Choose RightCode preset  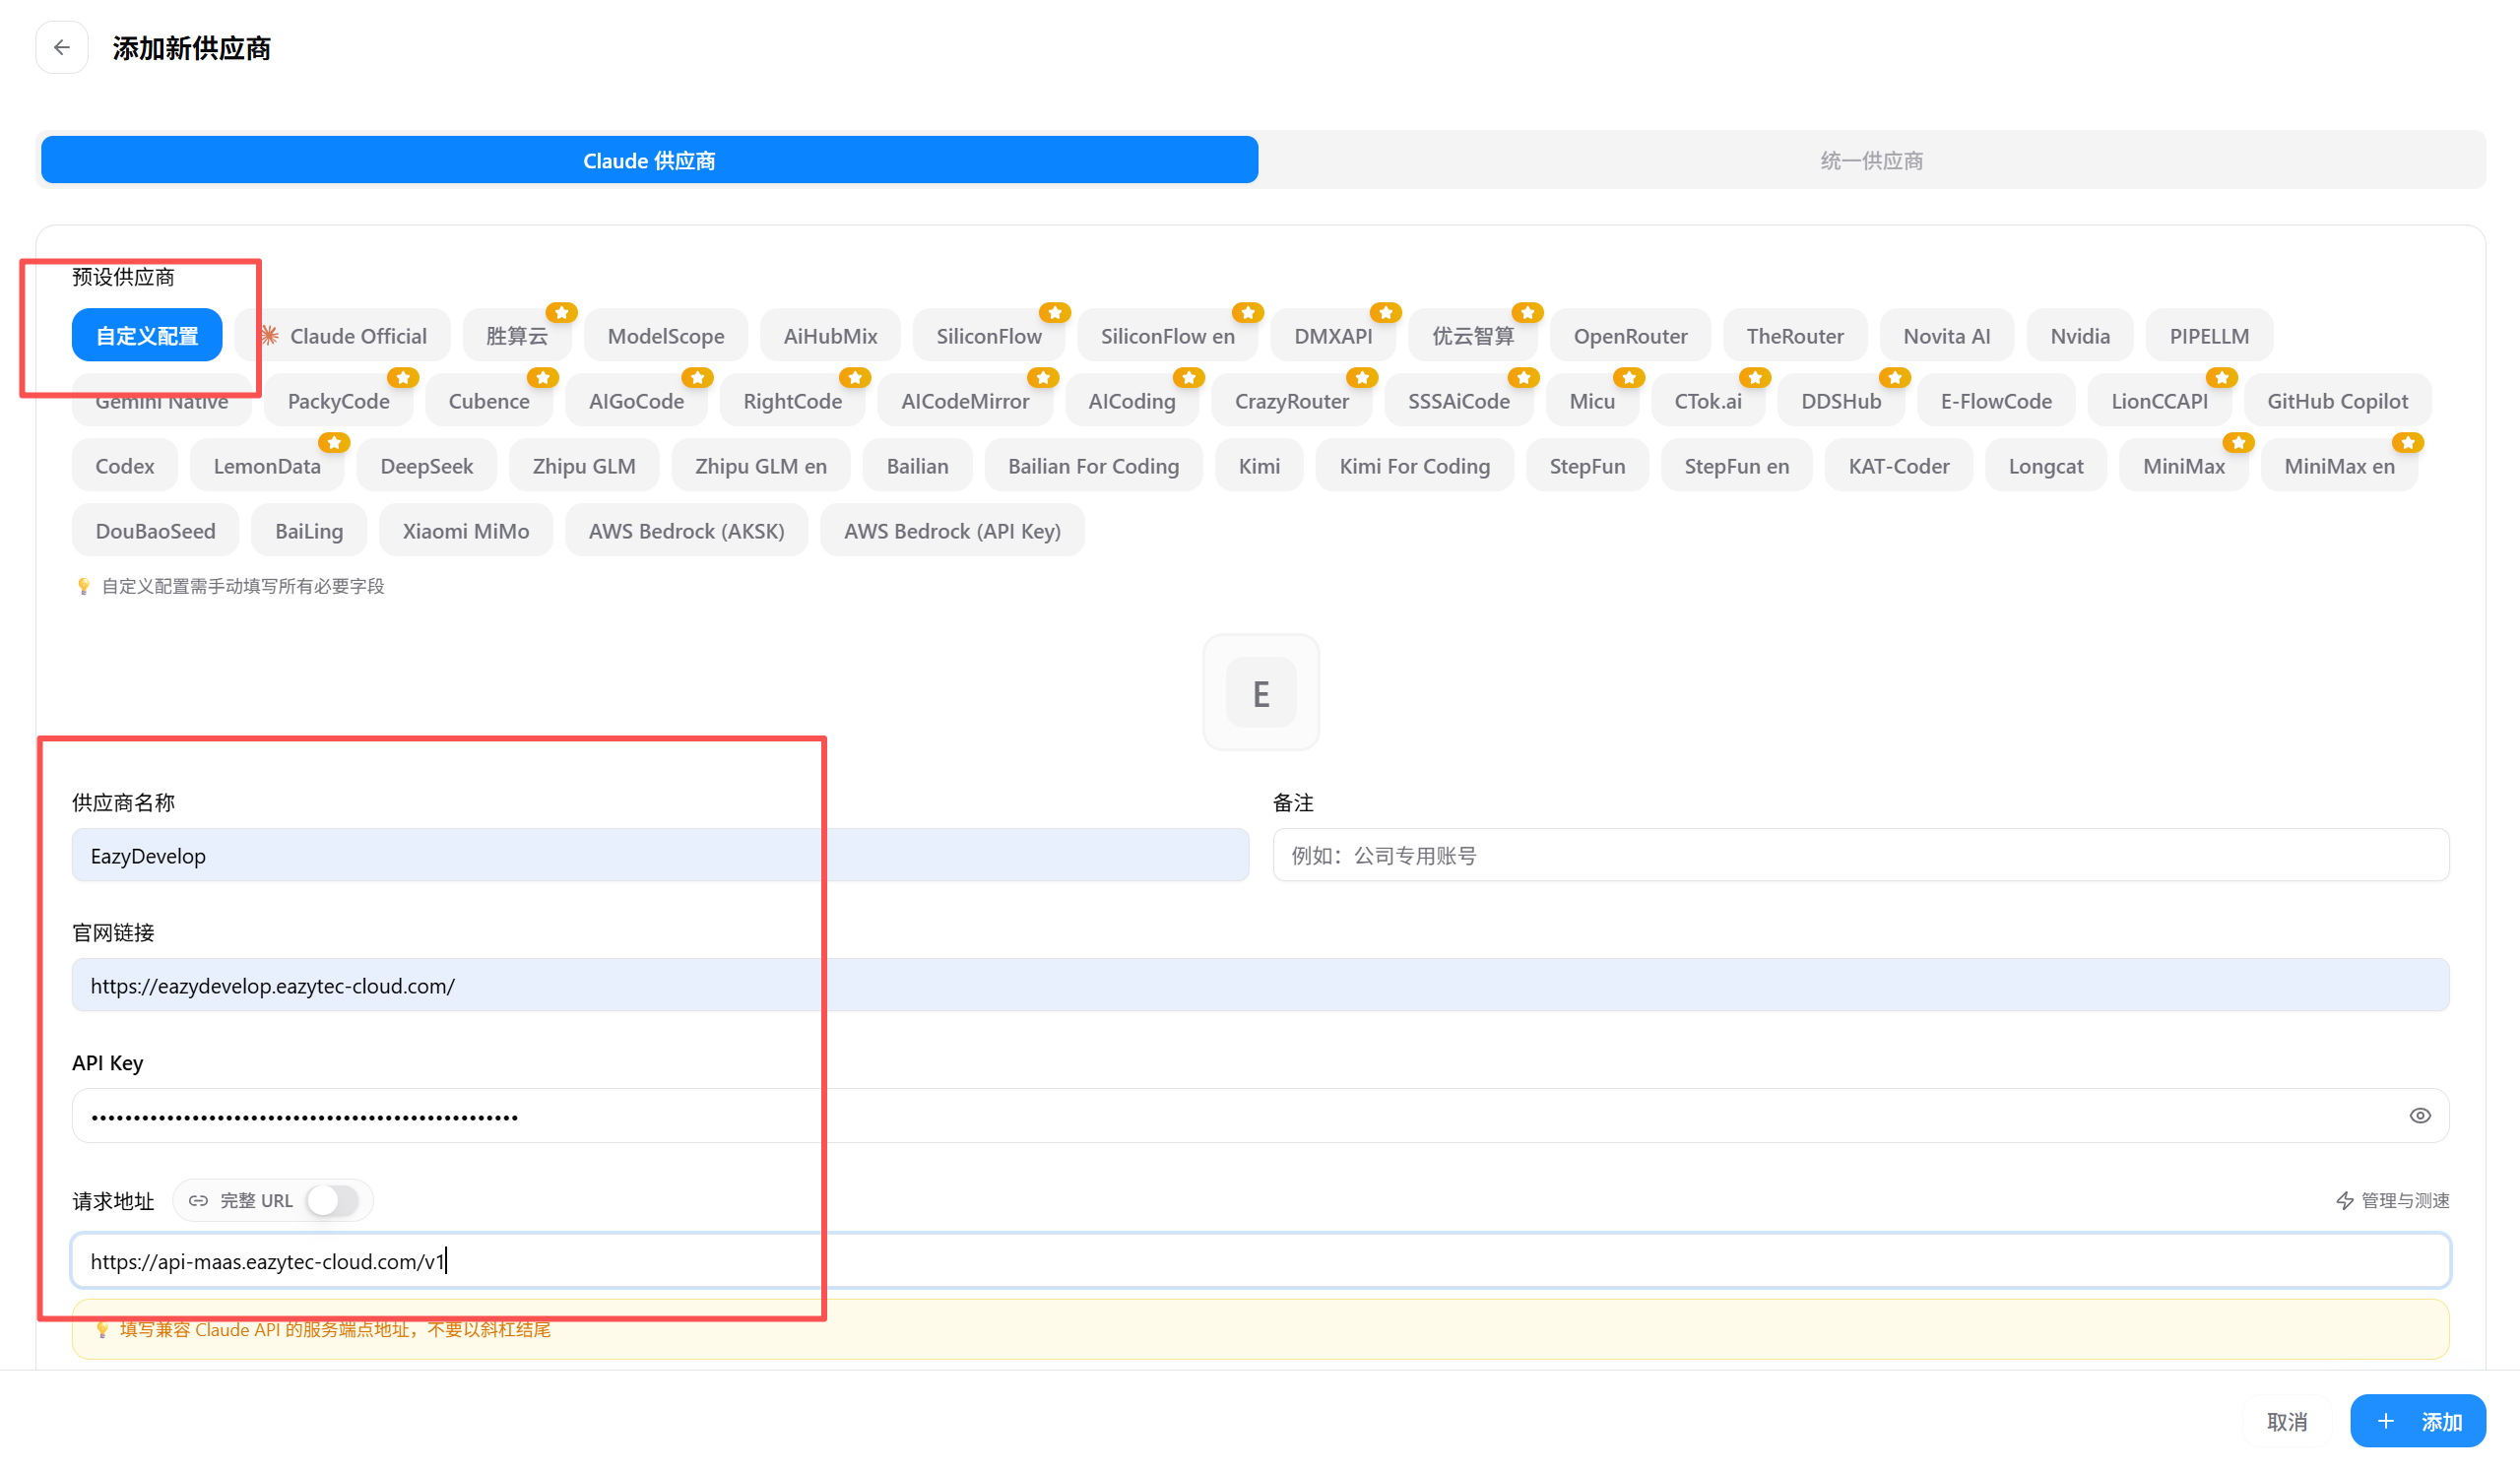pos(792,400)
